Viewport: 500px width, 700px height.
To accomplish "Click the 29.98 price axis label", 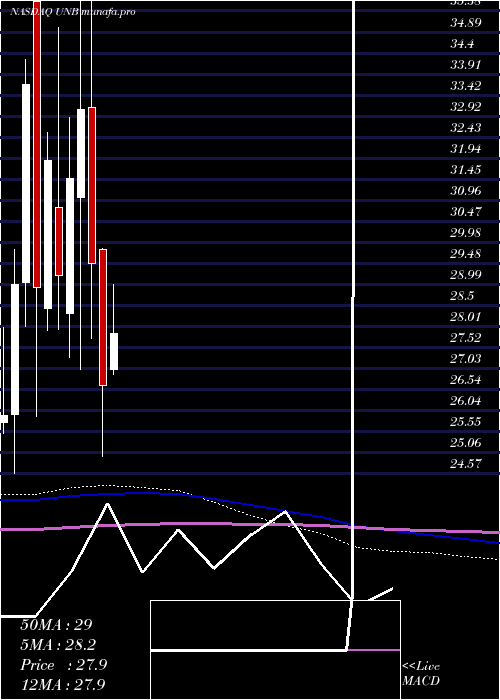I will click(x=466, y=233).
